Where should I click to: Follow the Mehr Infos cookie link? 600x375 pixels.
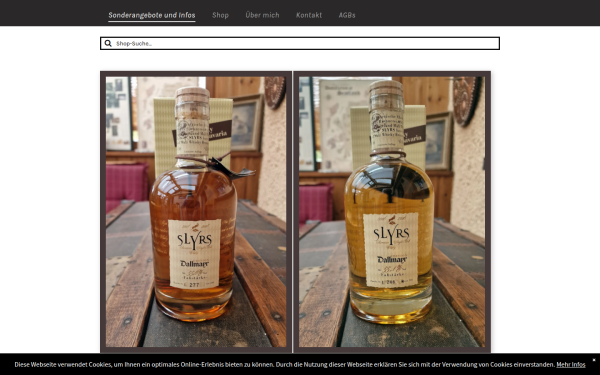coord(571,365)
